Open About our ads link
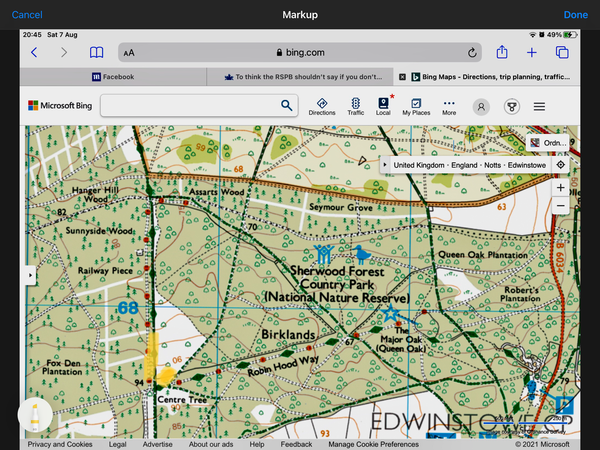Screen dimensions: 600x450 [211, 444]
